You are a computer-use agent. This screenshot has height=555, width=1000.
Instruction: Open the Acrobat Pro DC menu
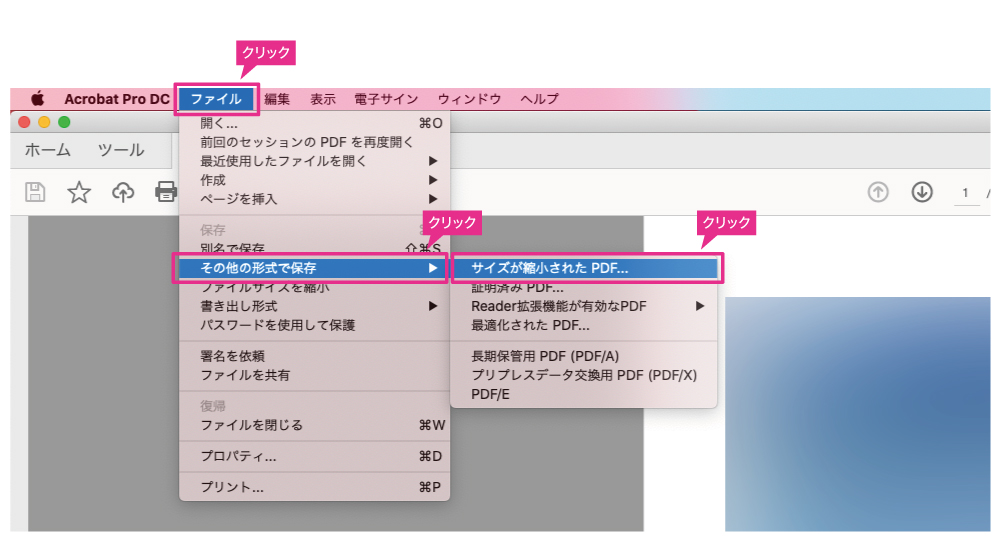click(117, 99)
